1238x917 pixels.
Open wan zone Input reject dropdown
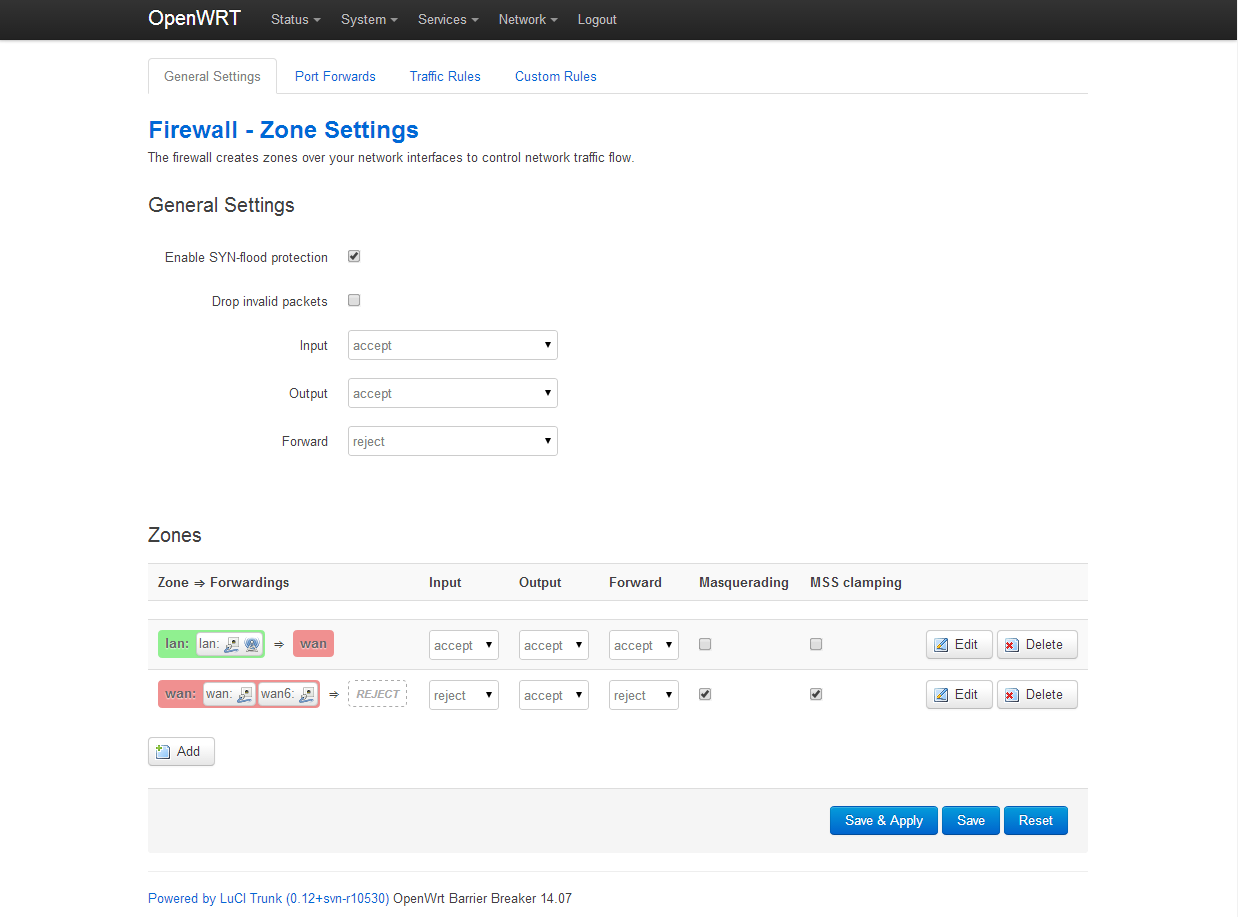(x=464, y=695)
